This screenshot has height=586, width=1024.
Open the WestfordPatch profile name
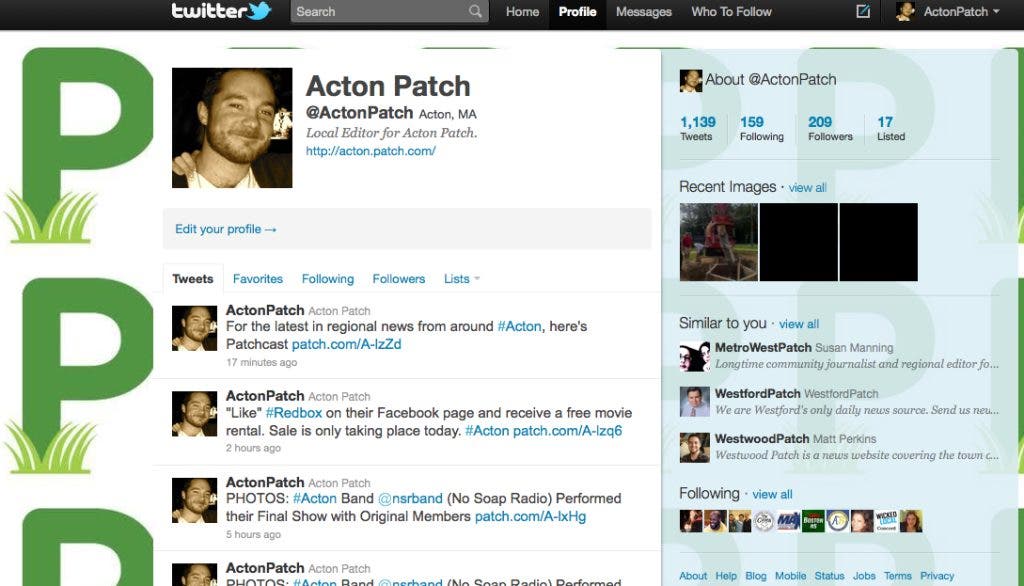tap(757, 393)
